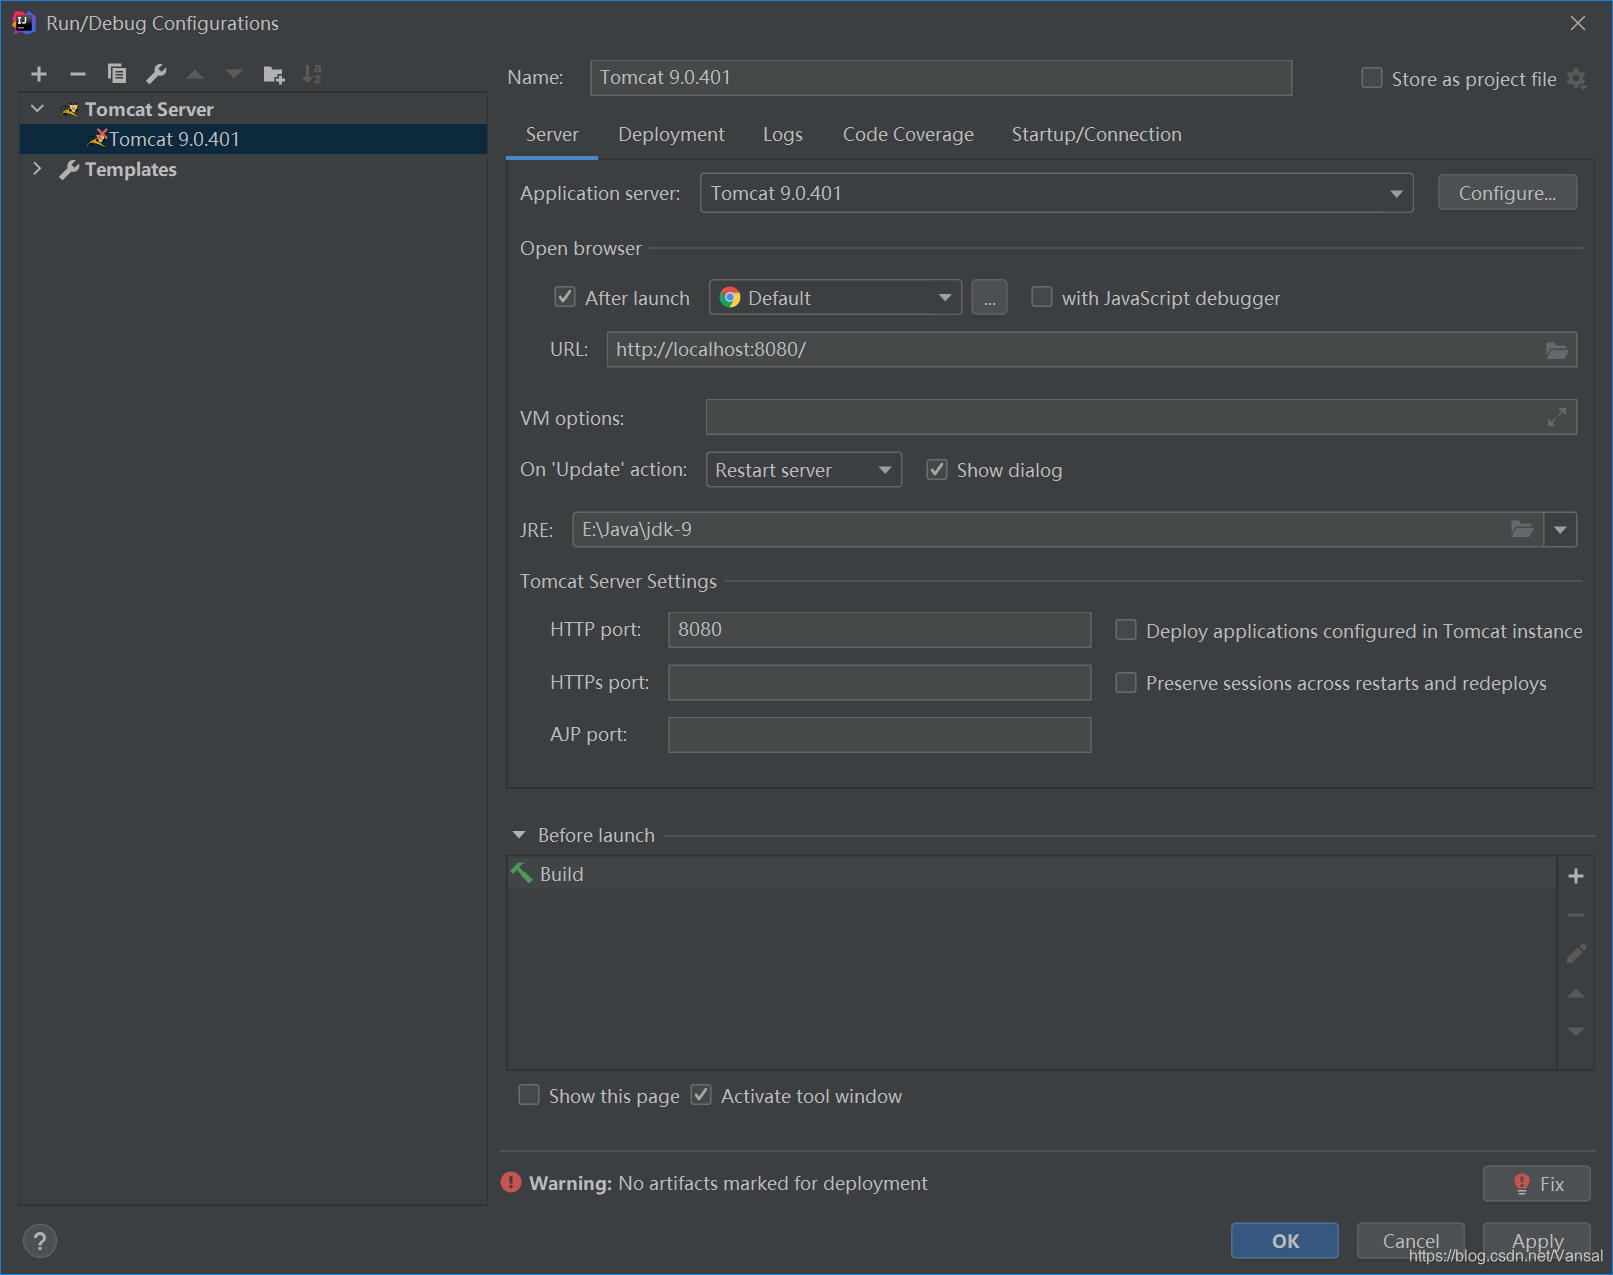Click the browser ellipsis button
The image size is (1613, 1275).
click(x=989, y=298)
